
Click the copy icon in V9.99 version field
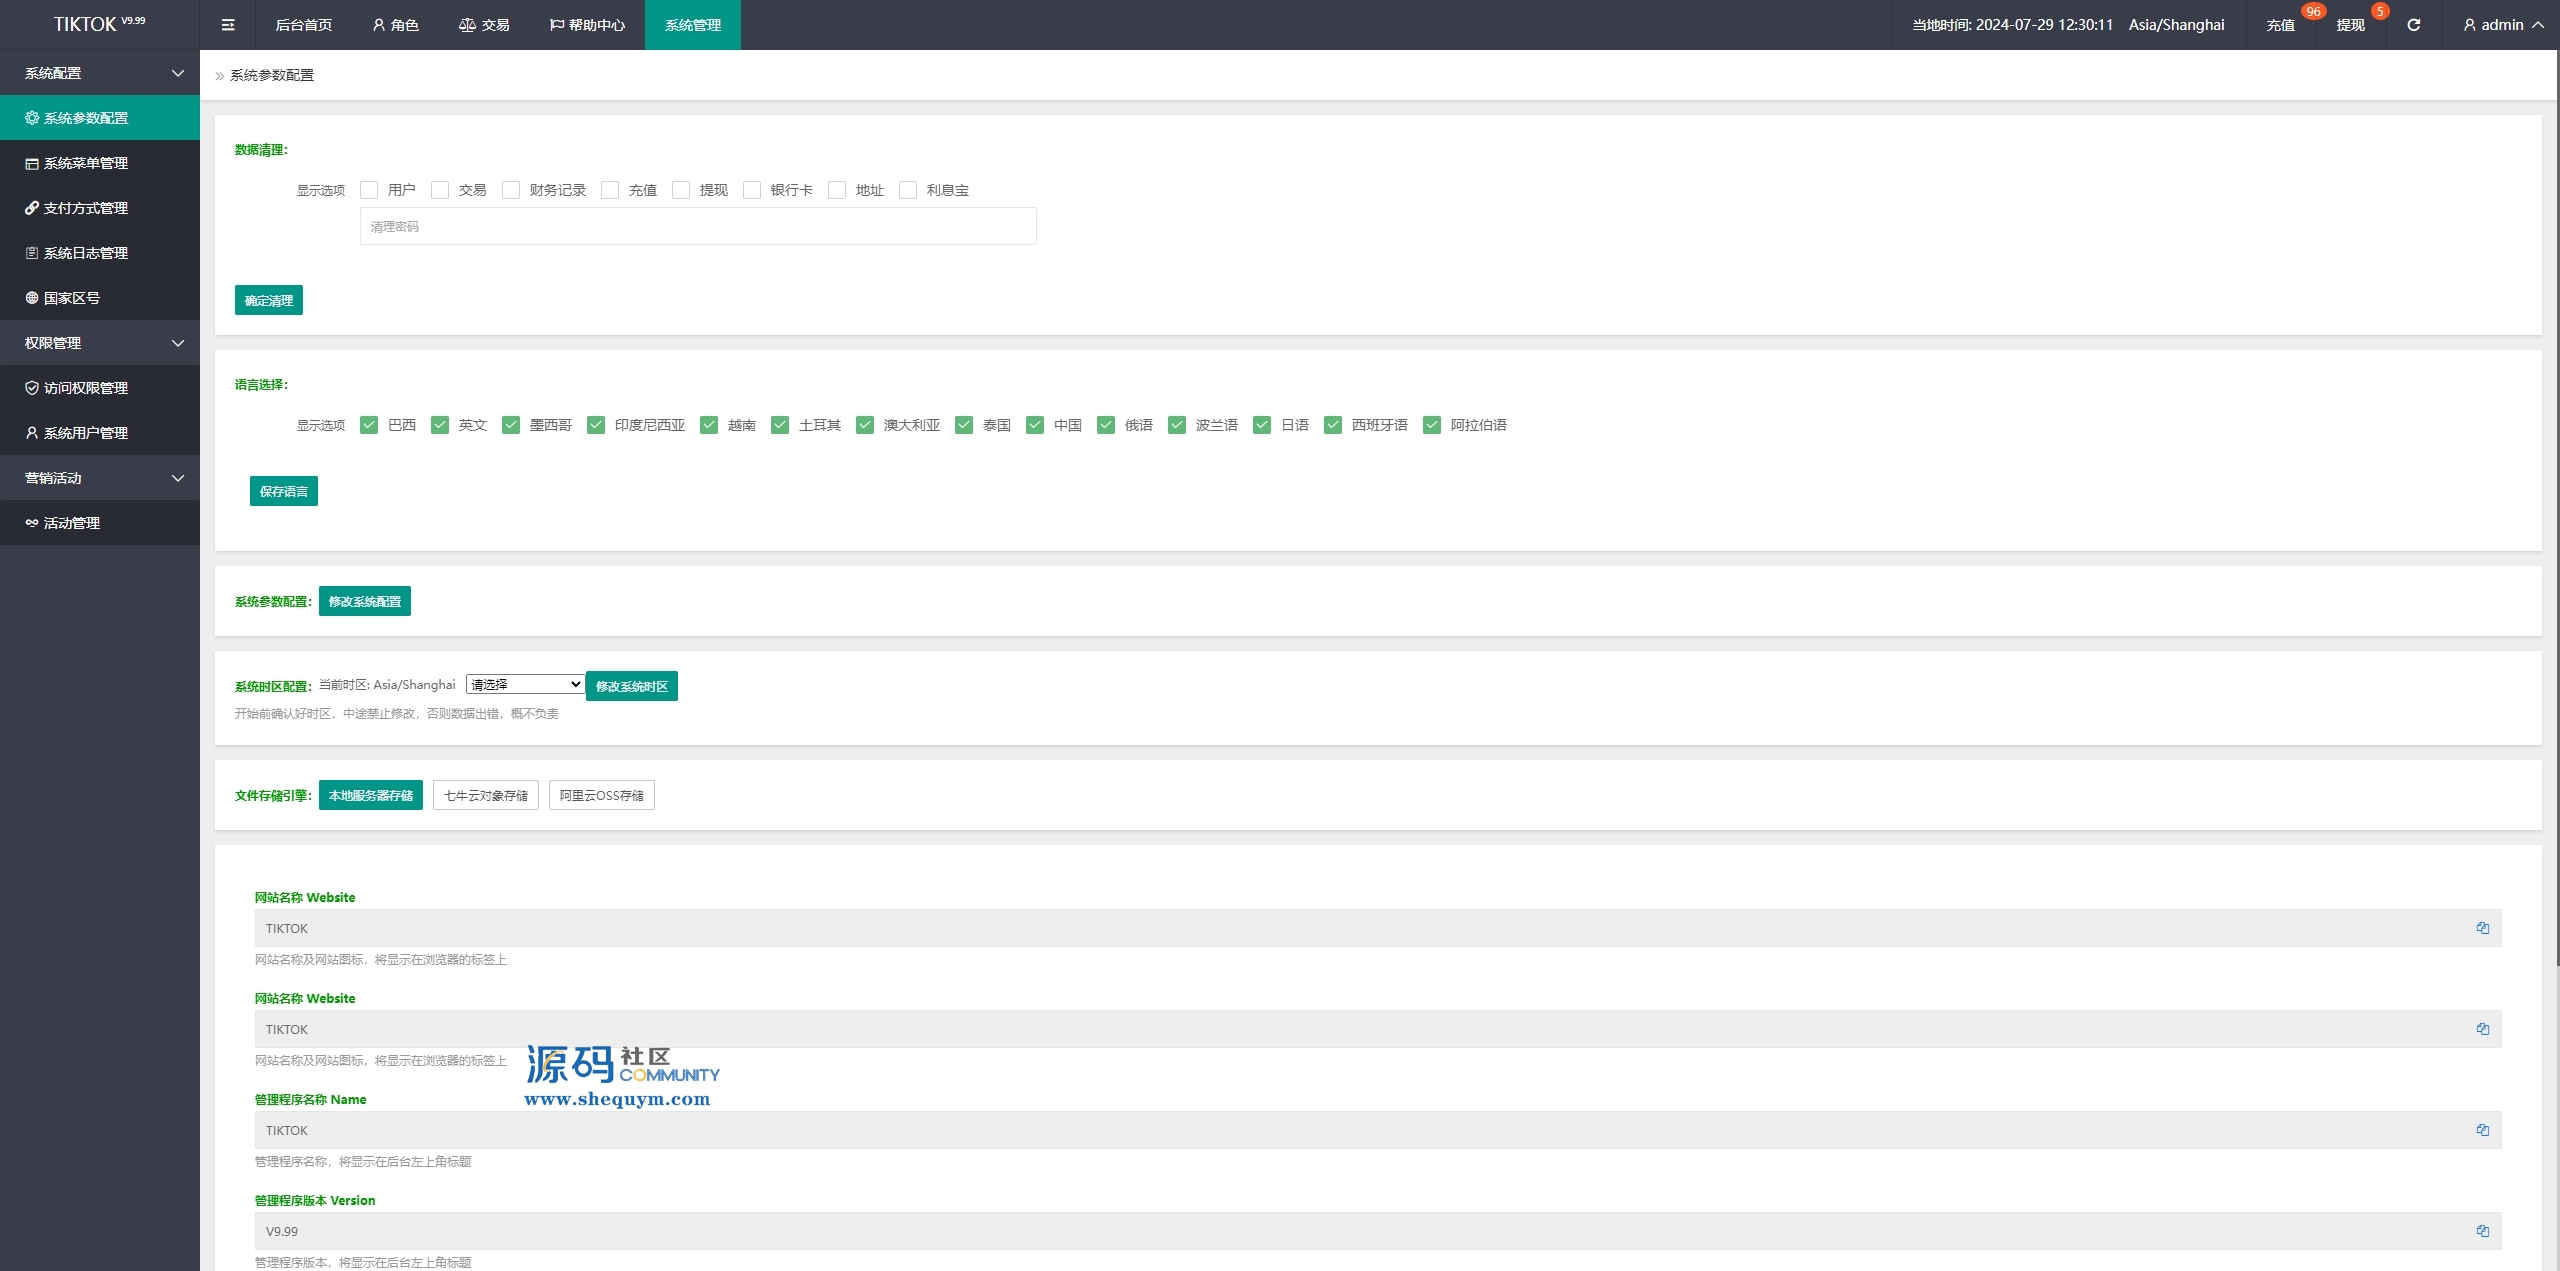tap(2482, 1231)
